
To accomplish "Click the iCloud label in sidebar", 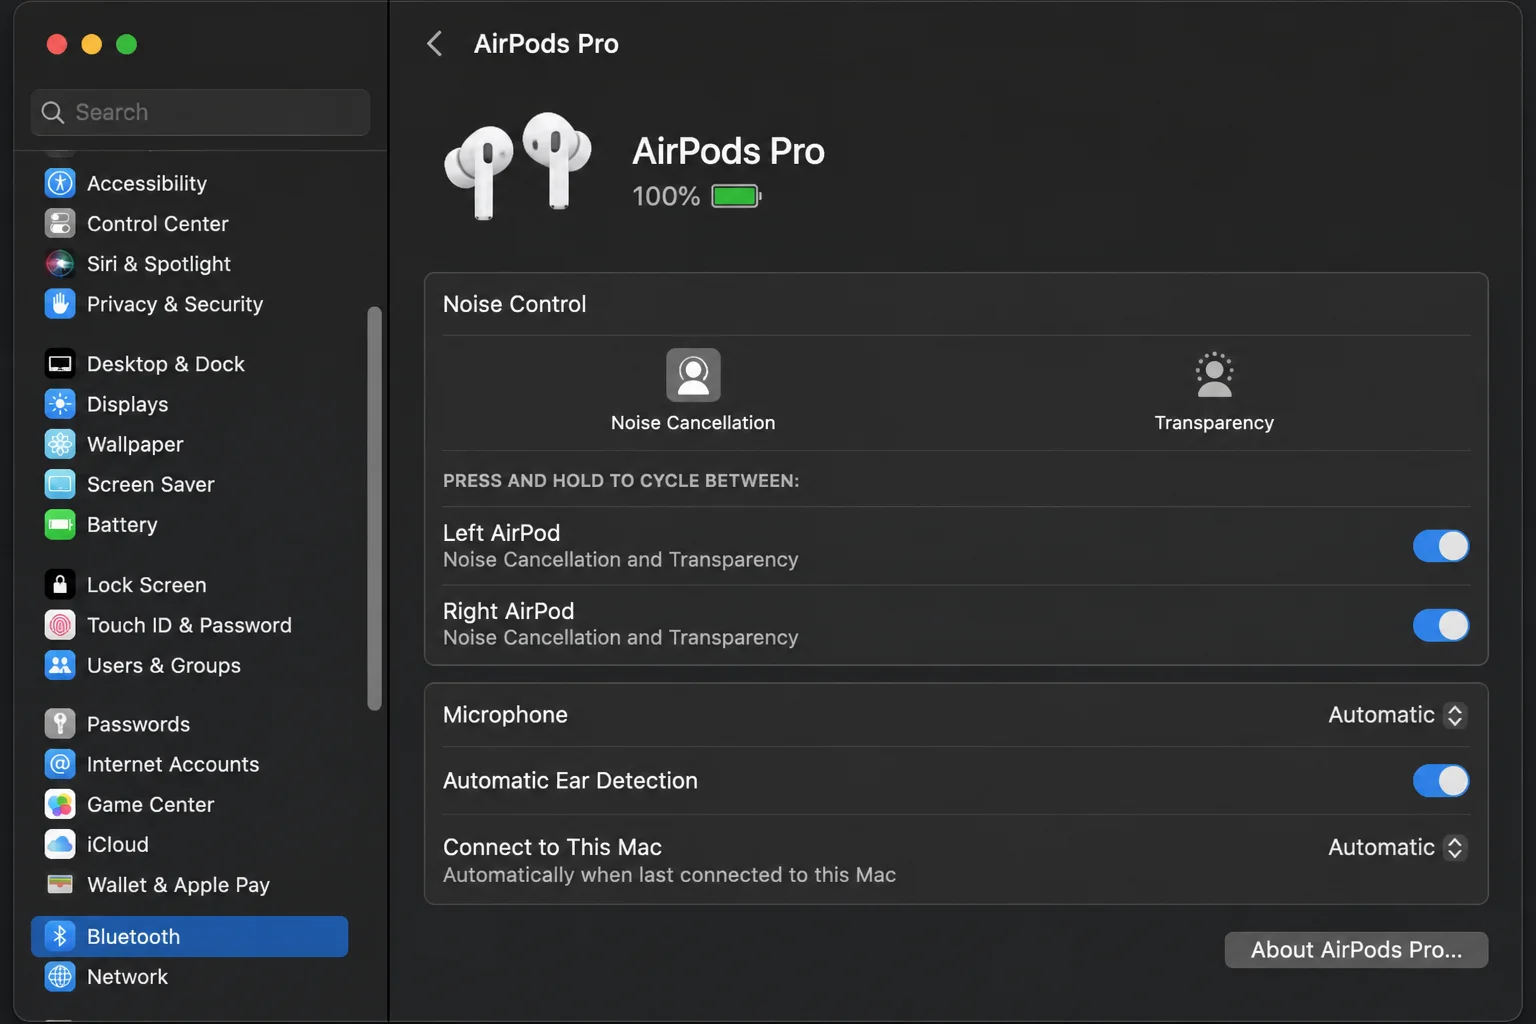I will [118, 844].
